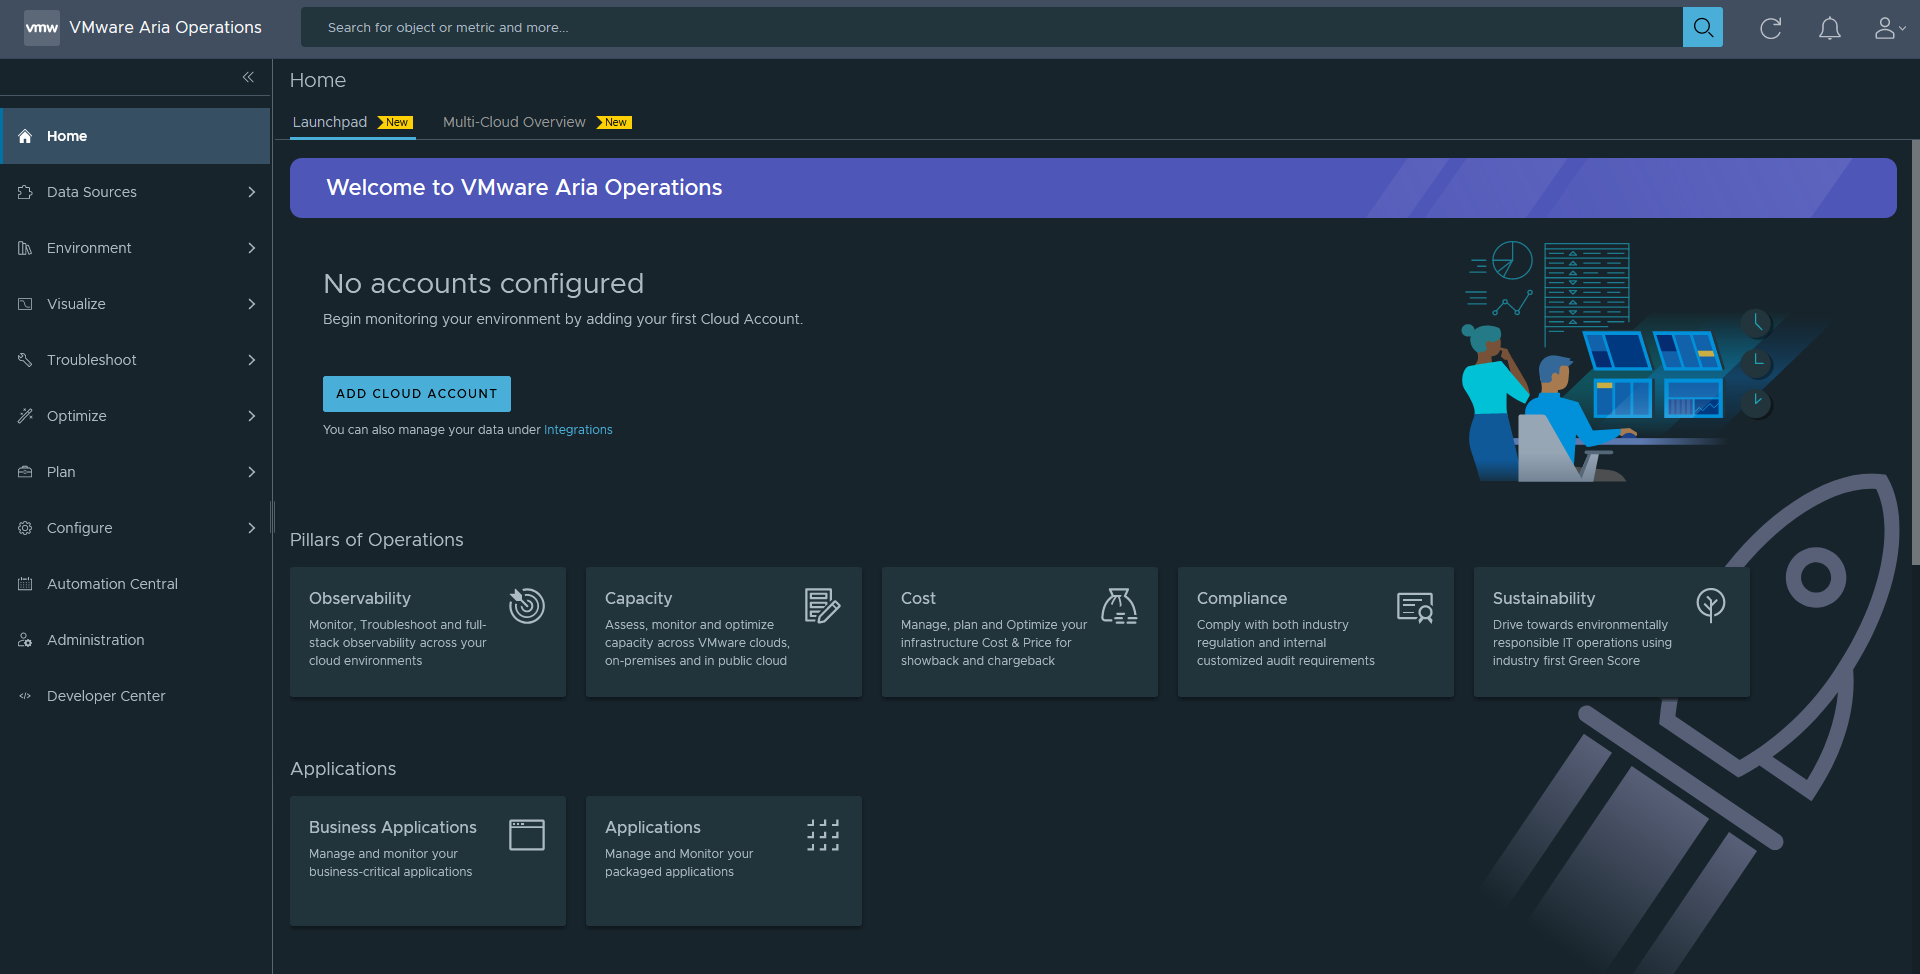
Task: Open the Observability card title
Action: click(x=360, y=598)
